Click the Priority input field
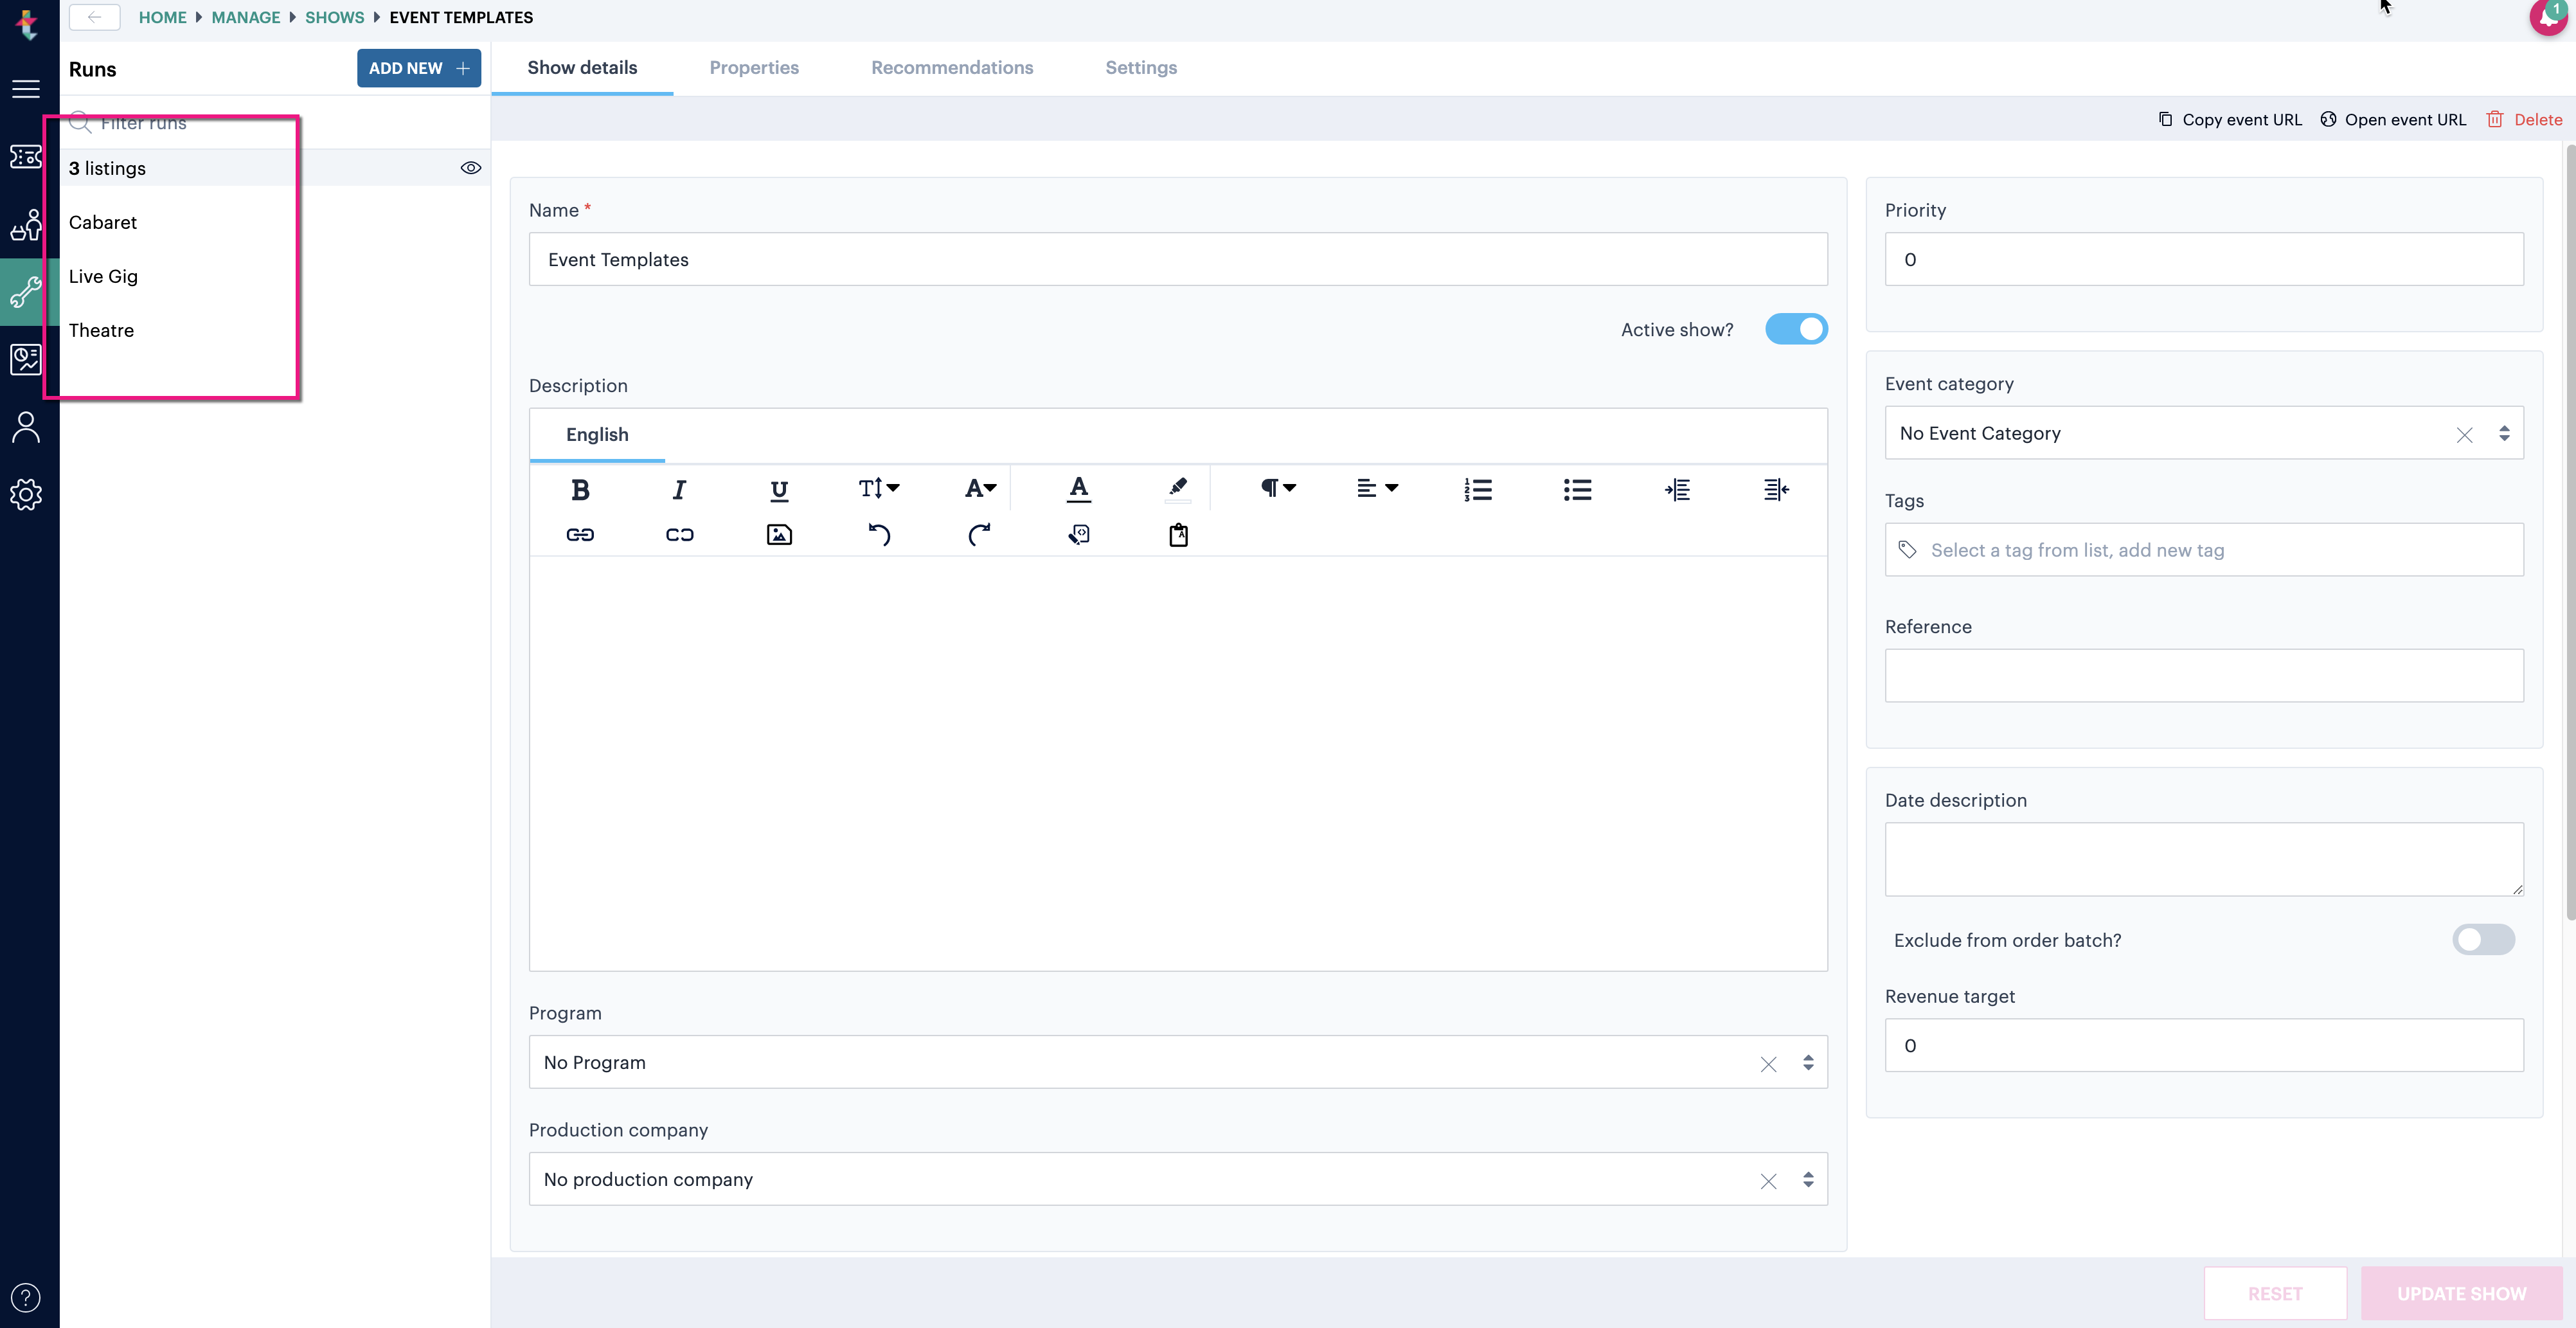This screenshot has width=2576, height=1328. click(2204, 259)
